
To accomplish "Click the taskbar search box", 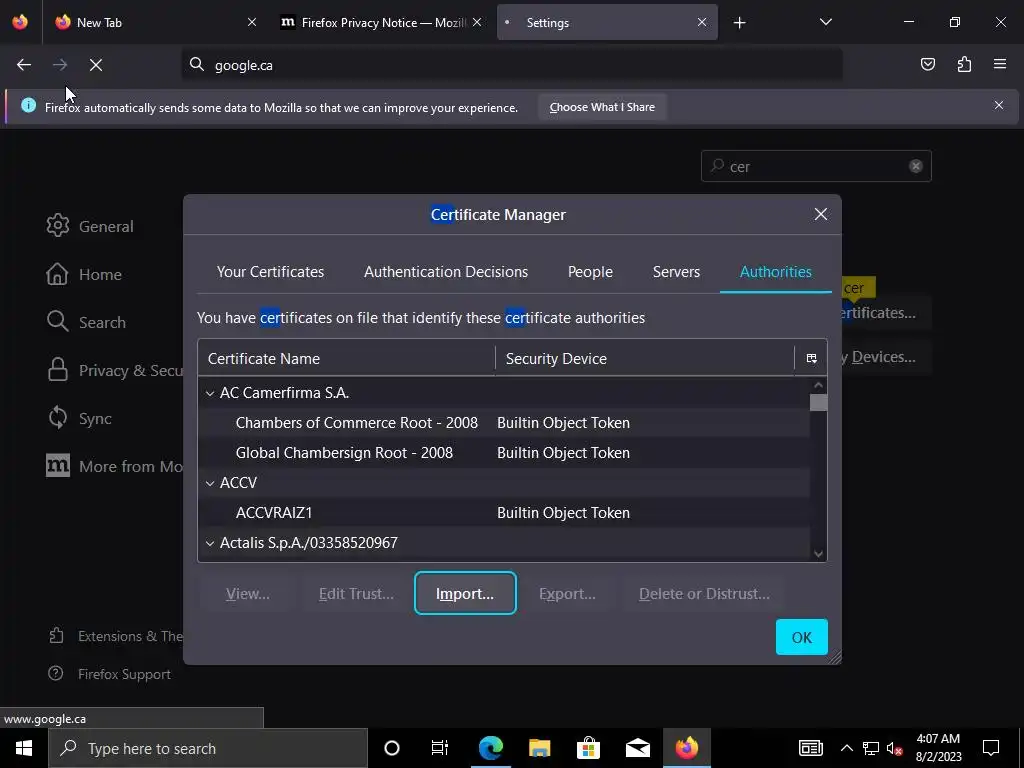I will tap(208, 748).
